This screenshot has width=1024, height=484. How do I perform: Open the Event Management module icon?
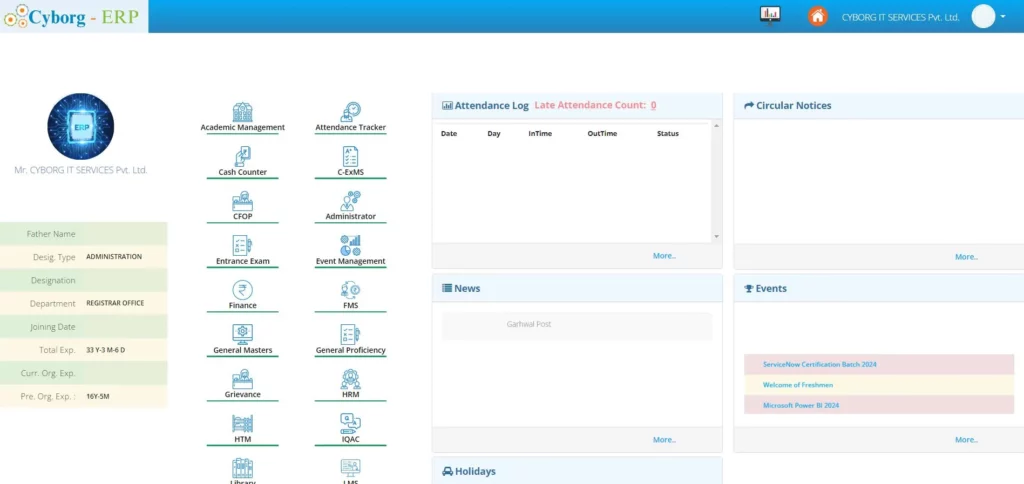(x=350, y=246)
